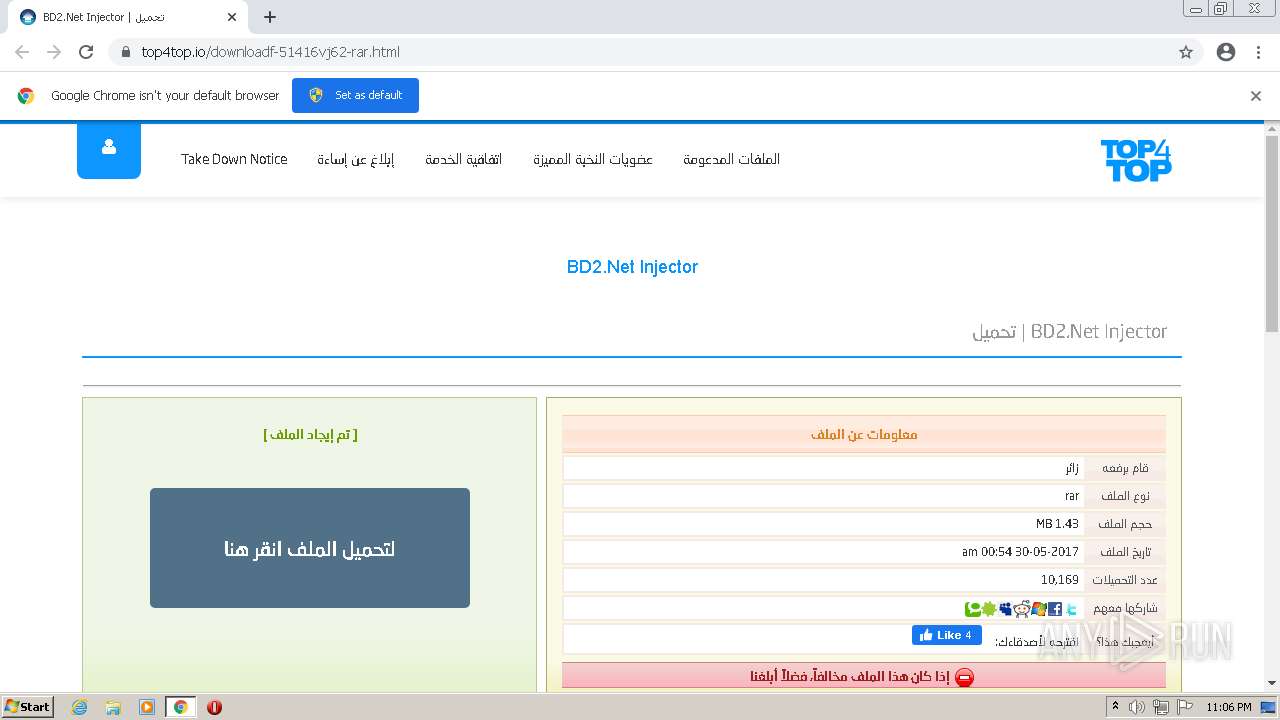Open Windows Explorer folder in taskbar
This screenshot has height=720, width=1280.
tap(113, 707)
